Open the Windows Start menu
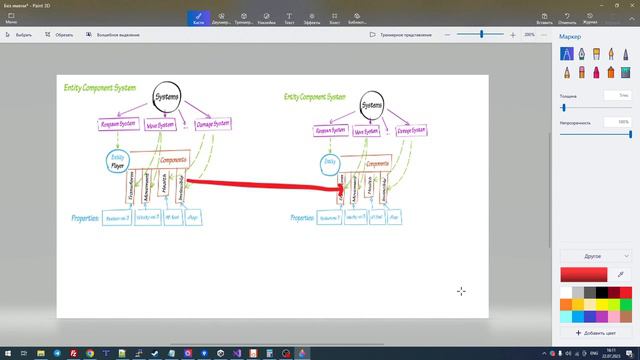 coord(8,353)
